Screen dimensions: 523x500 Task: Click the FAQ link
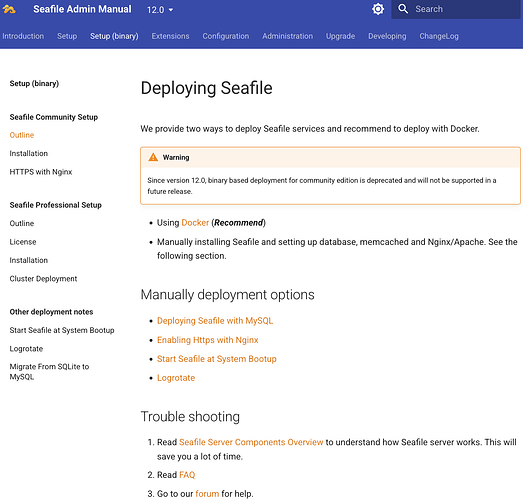point(187,475)
